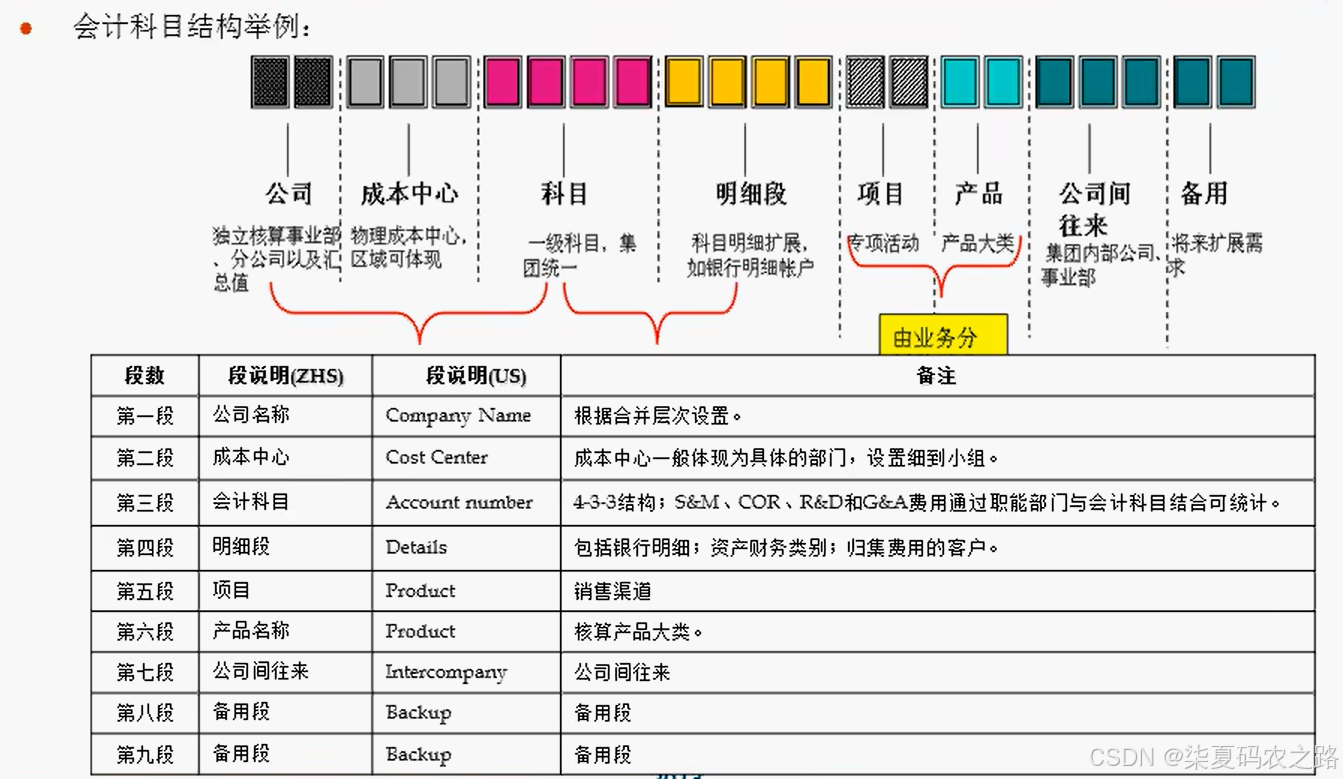This screenshot has width=1343, height=779.
Task: Select the hatched 项目 segment block
Action: click(885, 81)
